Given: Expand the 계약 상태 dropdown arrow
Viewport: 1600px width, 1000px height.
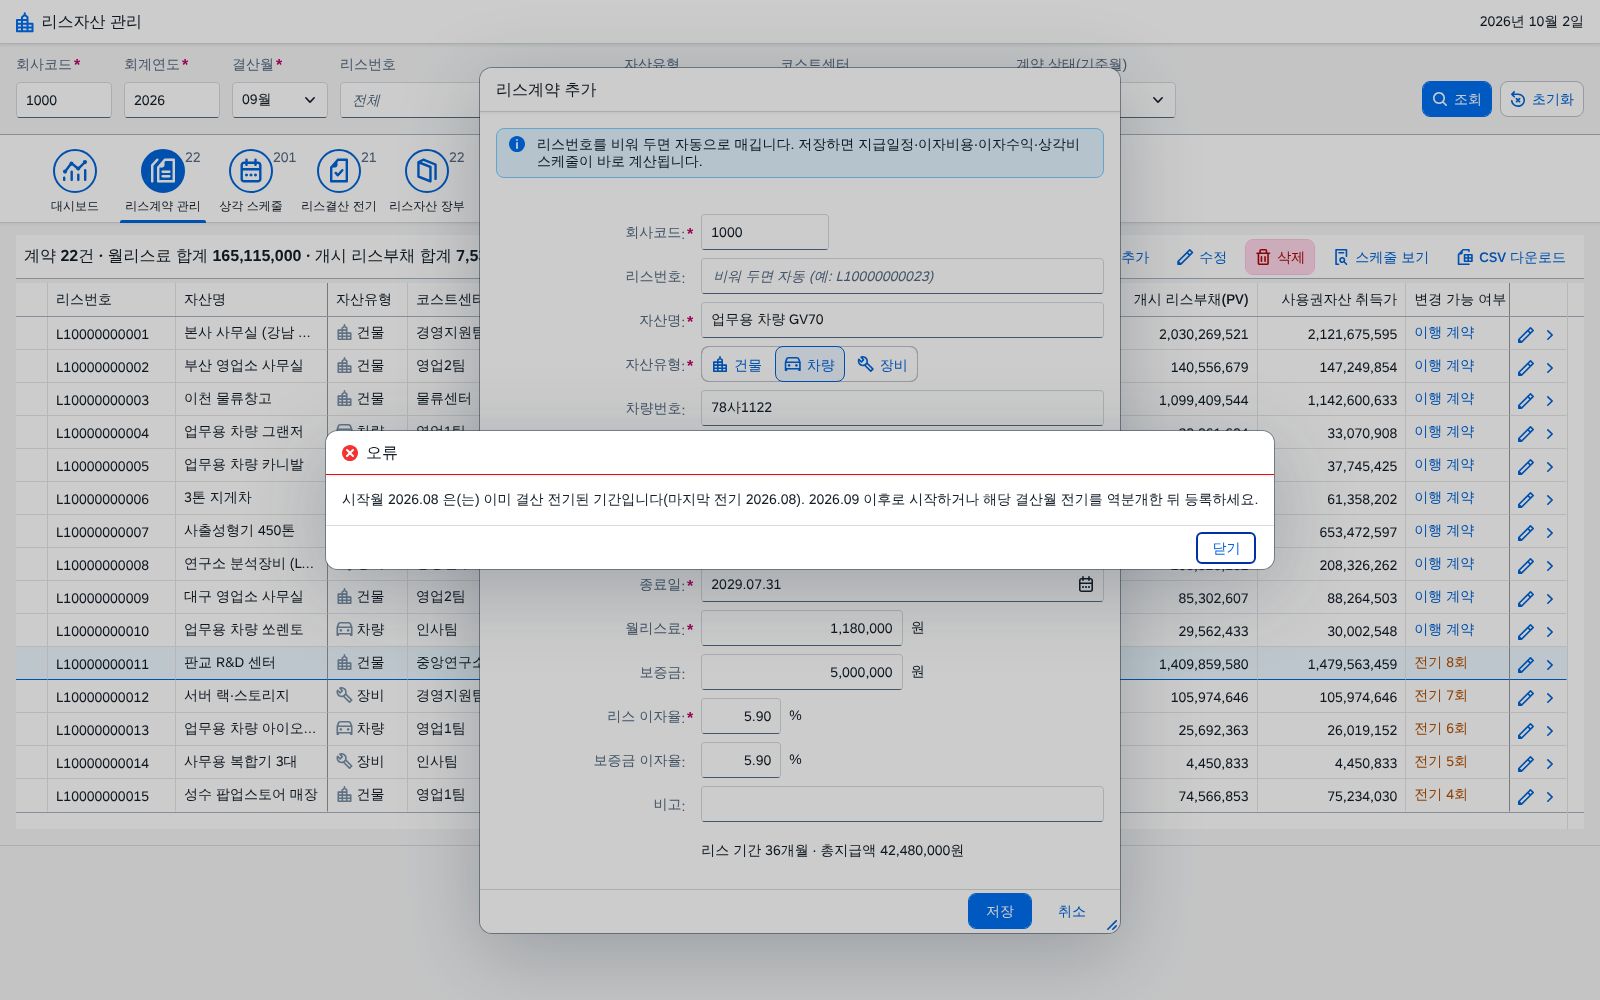Looking at the screenshot, I should point(1158,100).
